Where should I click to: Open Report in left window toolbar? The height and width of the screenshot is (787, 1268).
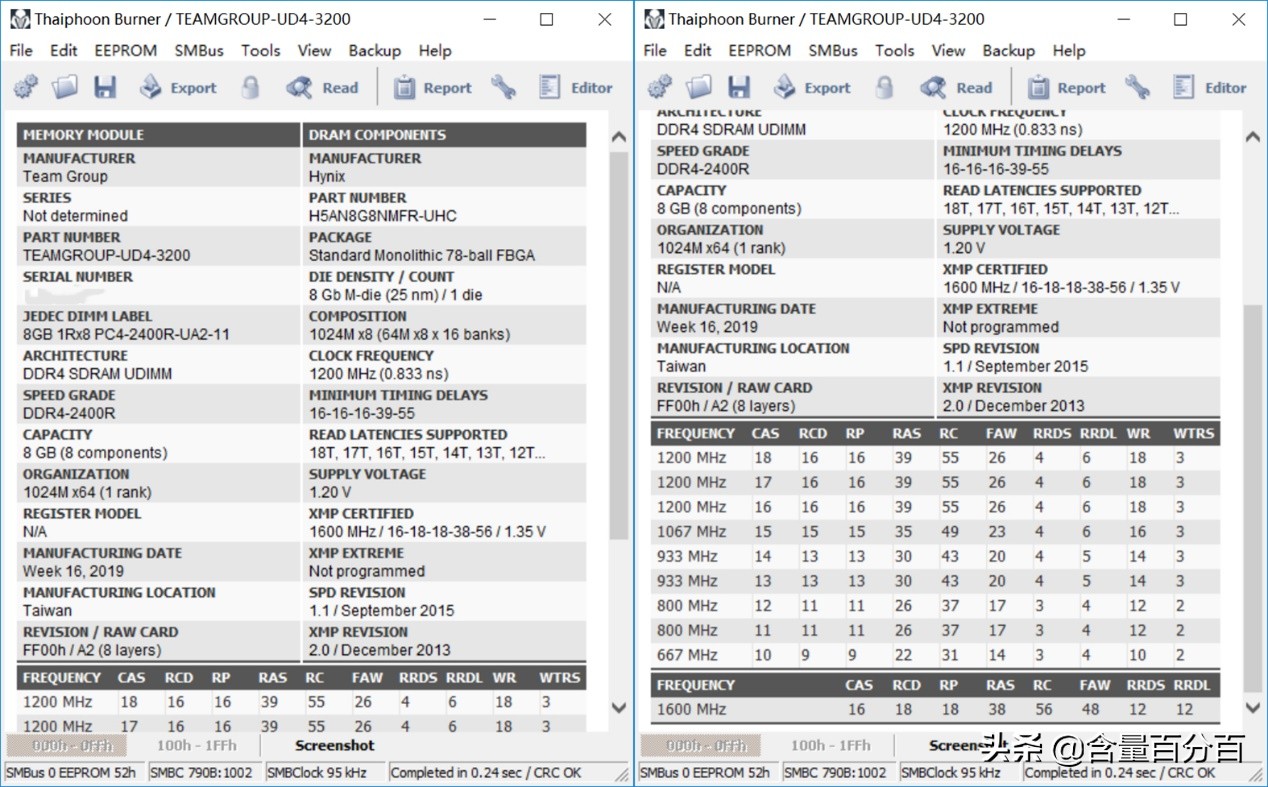coord(432,88)
